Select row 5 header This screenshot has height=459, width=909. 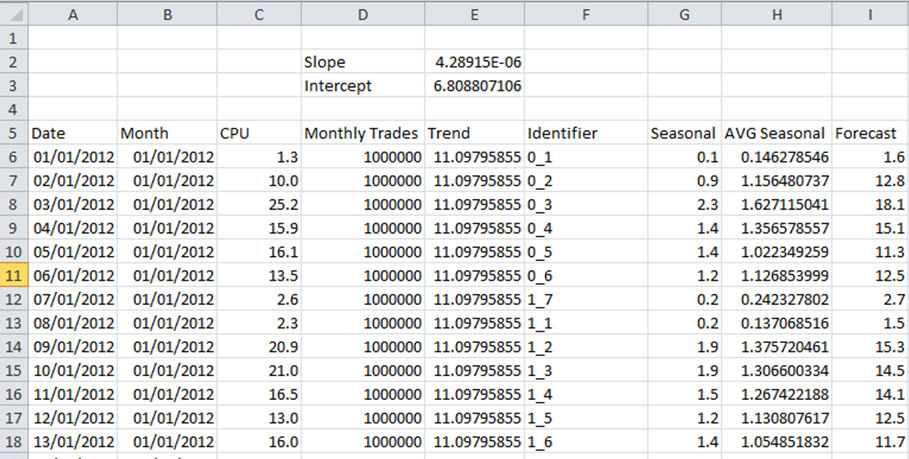click(x=13, y=133)
